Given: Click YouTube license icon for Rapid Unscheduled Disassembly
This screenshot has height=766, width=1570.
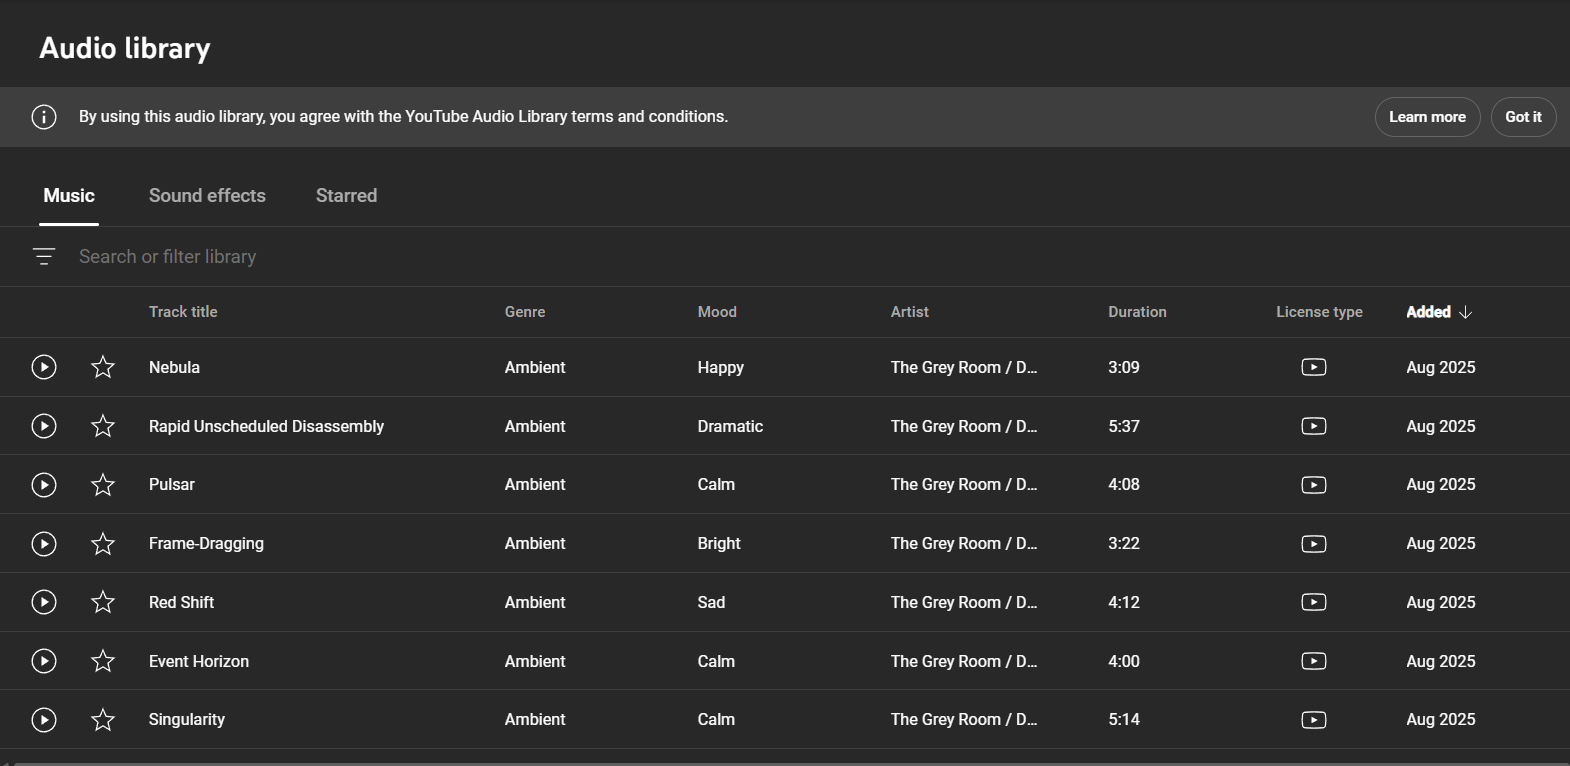Looking at the screenshot, I should click(1314, 426).
